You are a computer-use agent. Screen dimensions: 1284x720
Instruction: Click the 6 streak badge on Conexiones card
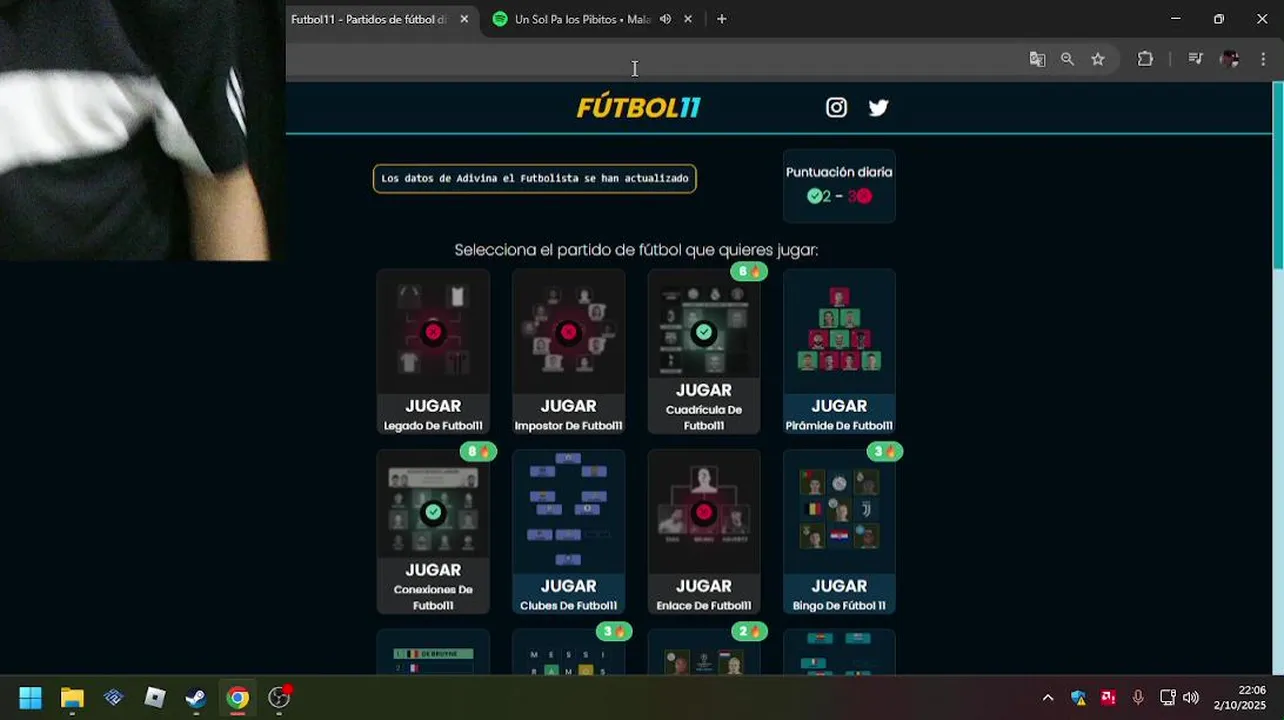pos(478,451)
